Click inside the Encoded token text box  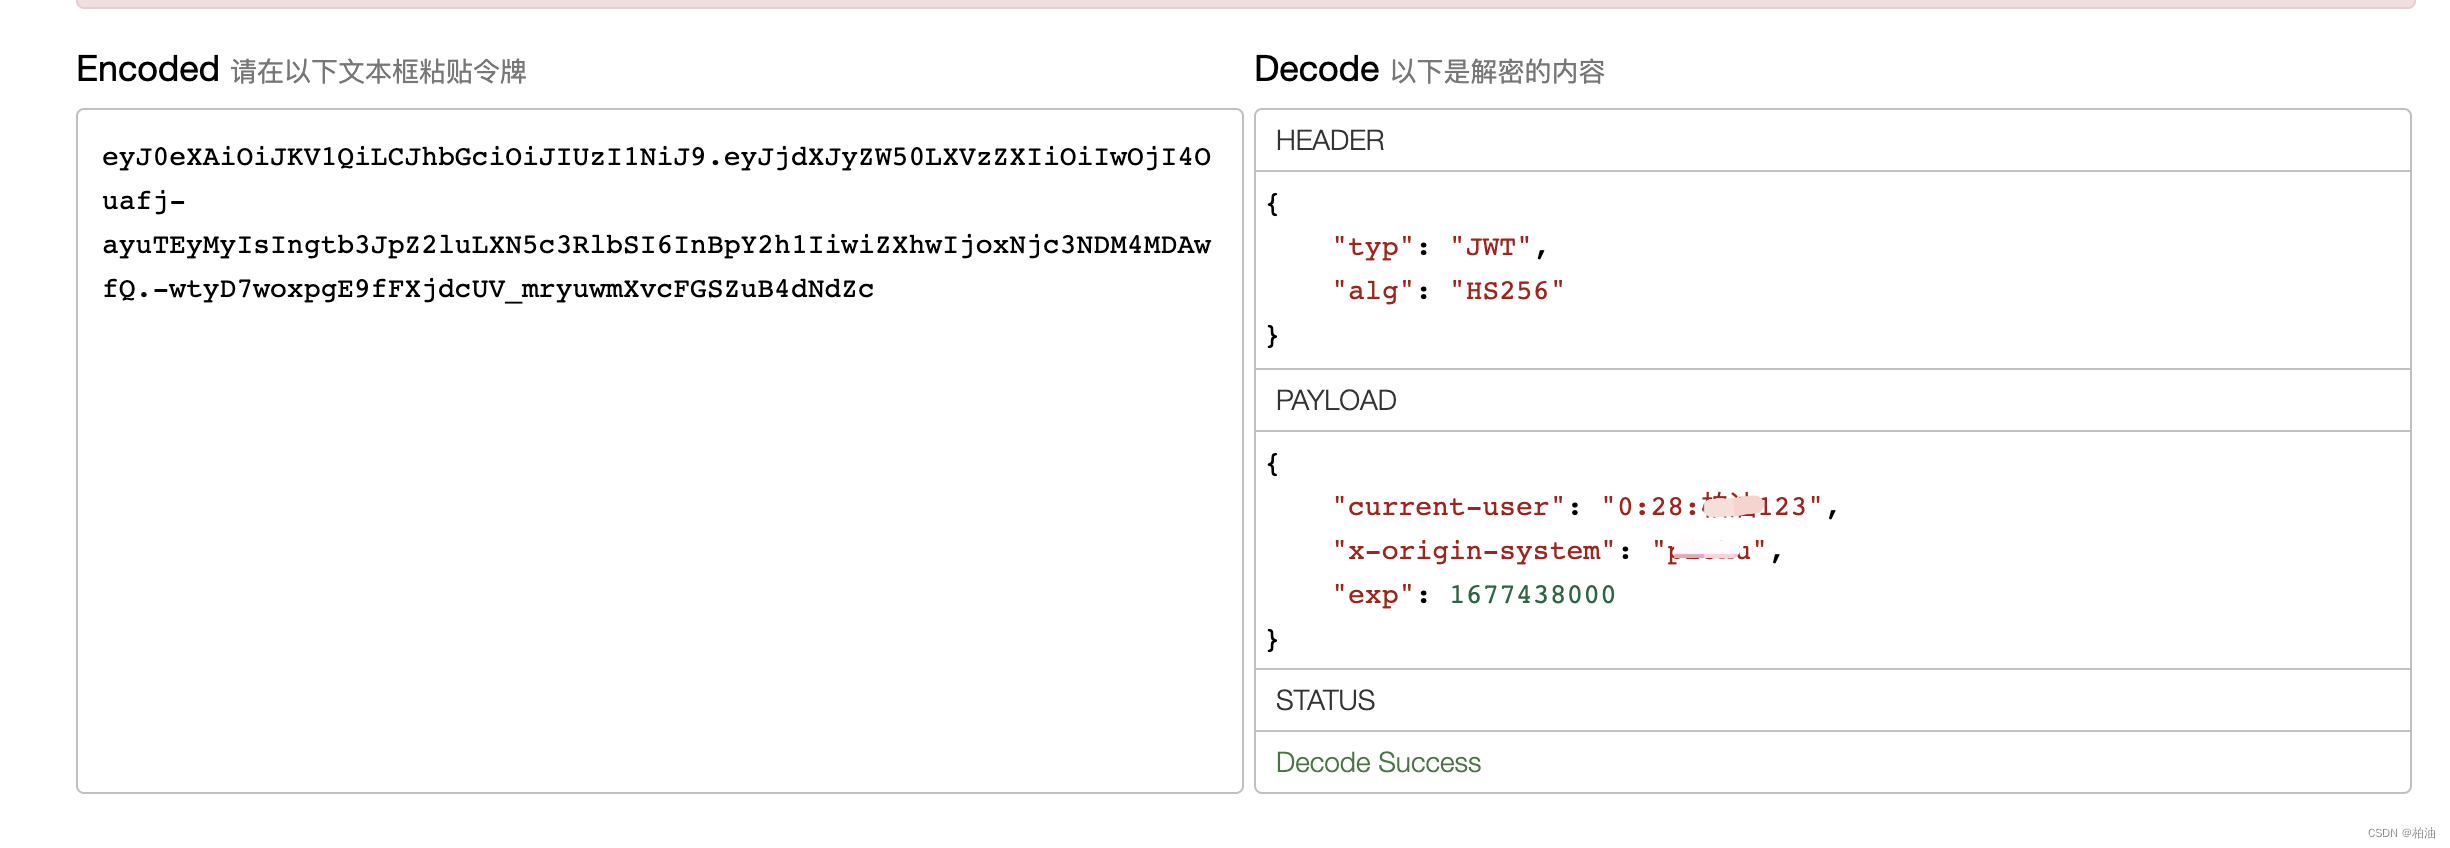[660, 450]
